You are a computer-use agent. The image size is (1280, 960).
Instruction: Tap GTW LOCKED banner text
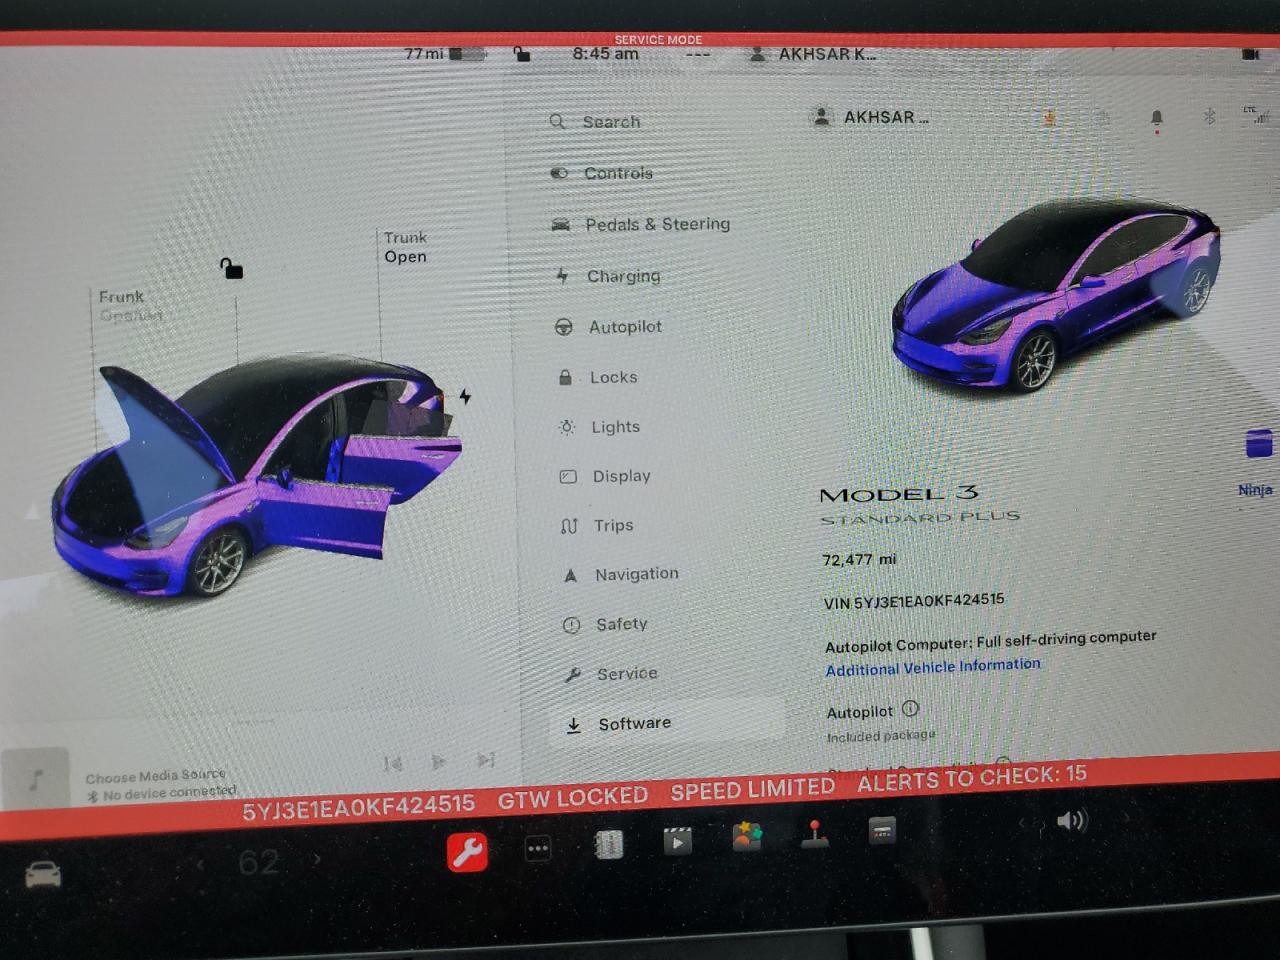click(x=573, y=797)
